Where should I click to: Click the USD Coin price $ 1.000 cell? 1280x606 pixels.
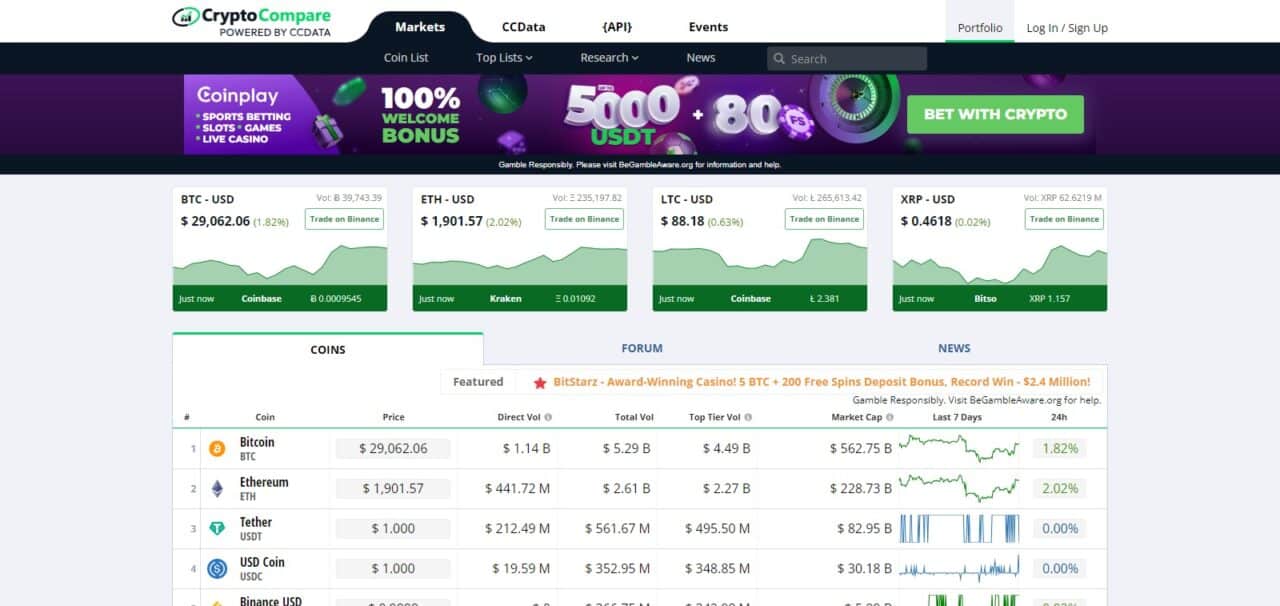[393, 569]
